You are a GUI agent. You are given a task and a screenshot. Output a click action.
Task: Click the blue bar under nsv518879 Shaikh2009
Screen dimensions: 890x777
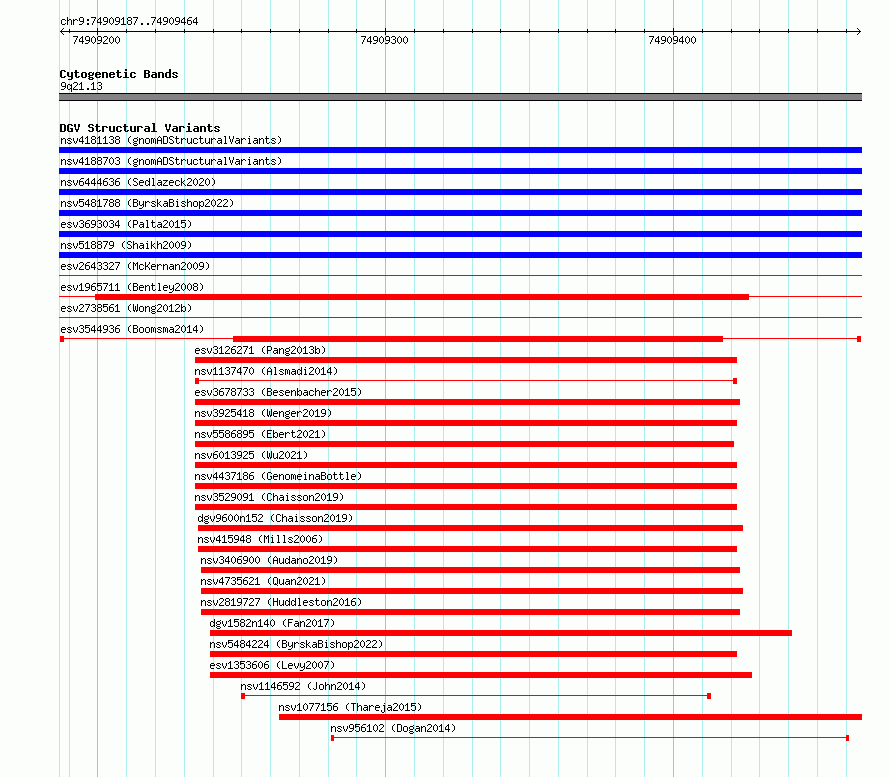(460, 255)
